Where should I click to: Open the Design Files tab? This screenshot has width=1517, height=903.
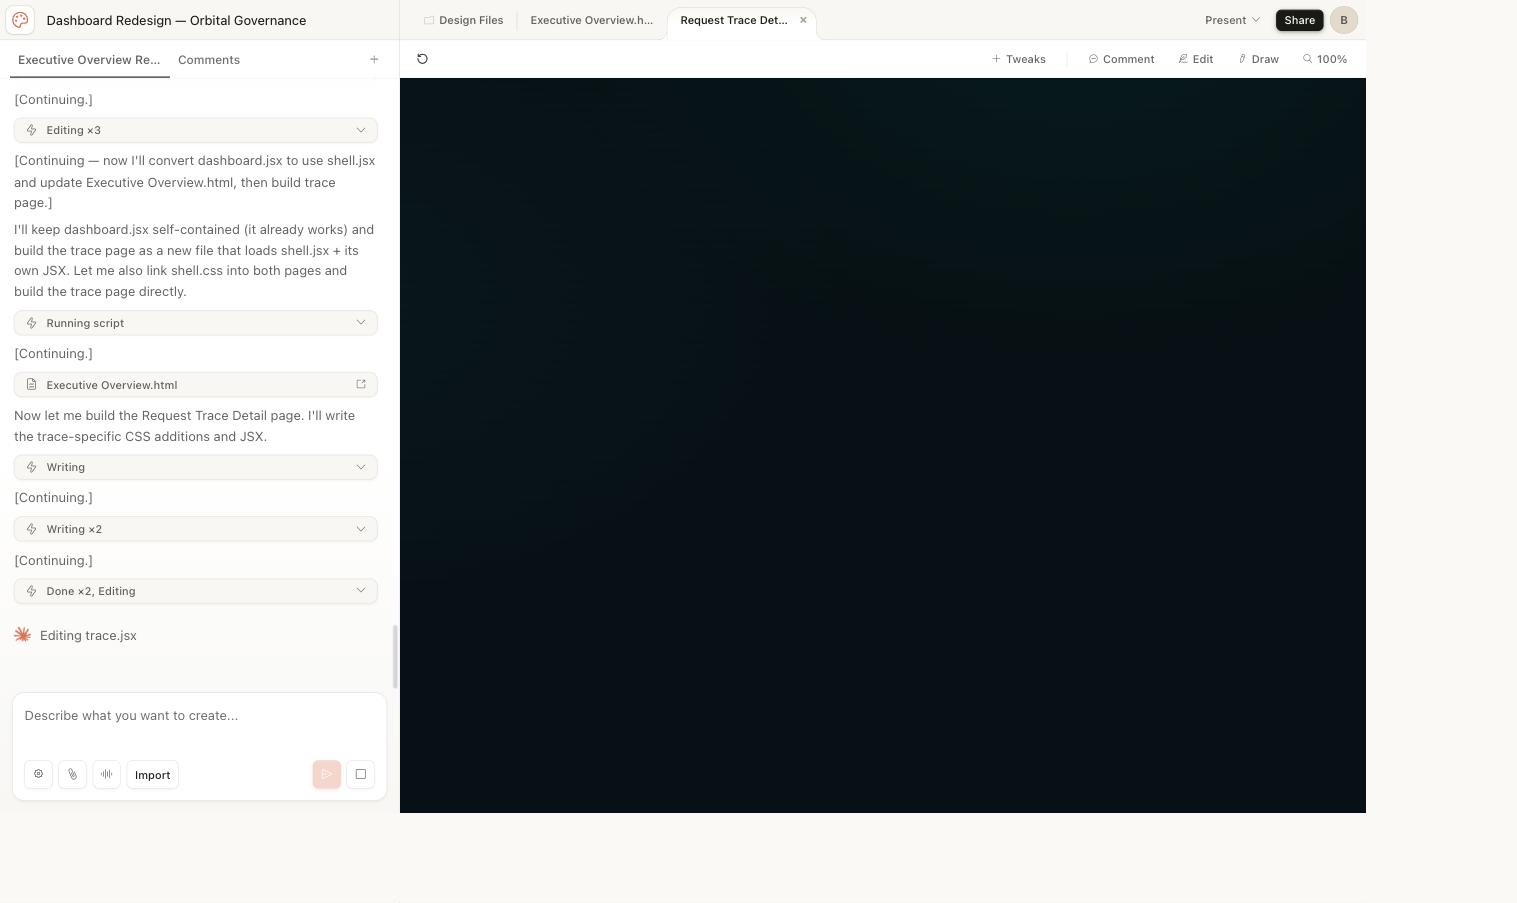pos(463,20)
